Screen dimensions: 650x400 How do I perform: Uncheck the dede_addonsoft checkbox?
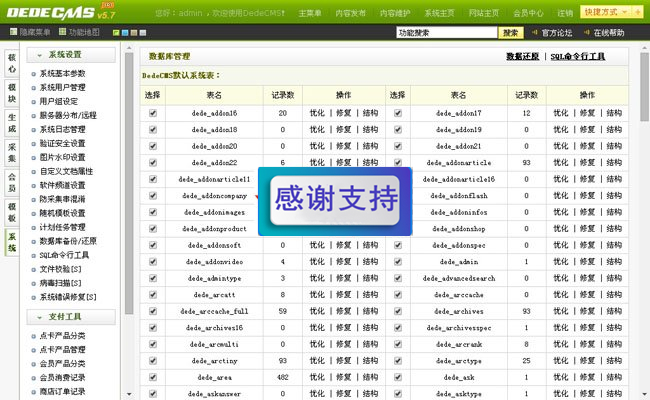coord(153,245)
